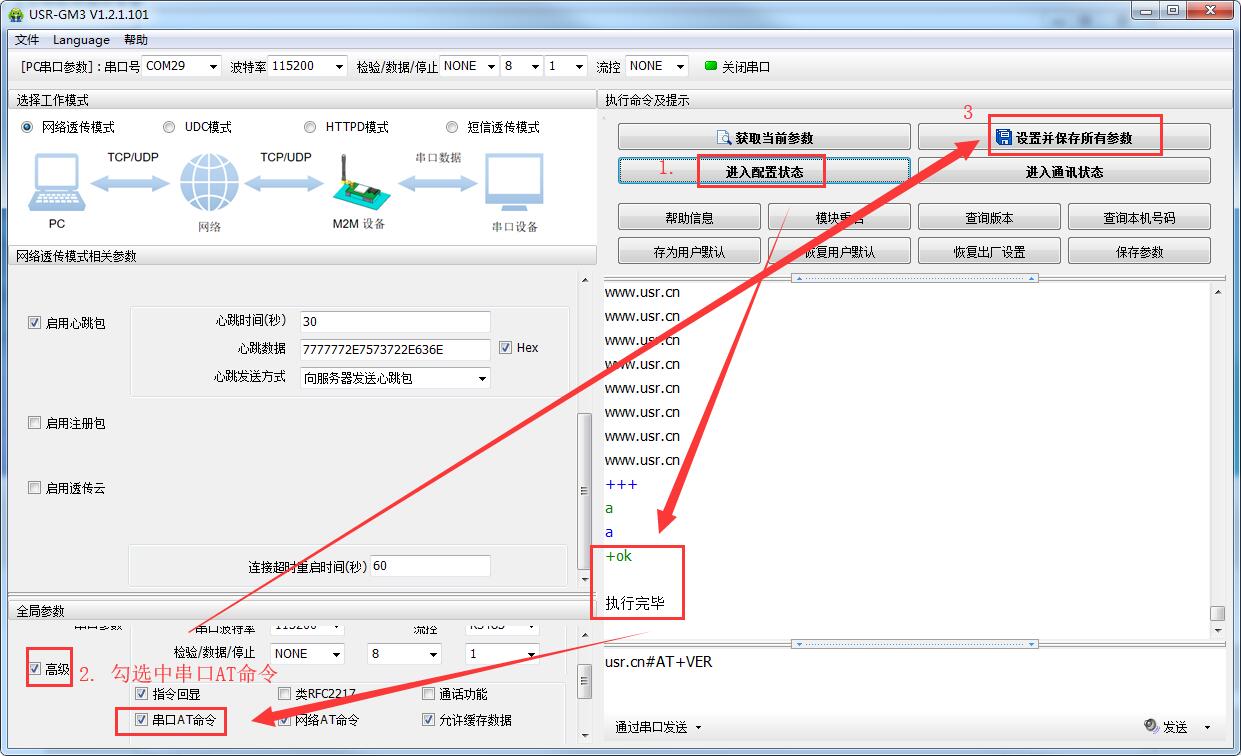Click the green 关闭串口 port indicator

pos(711,66)
